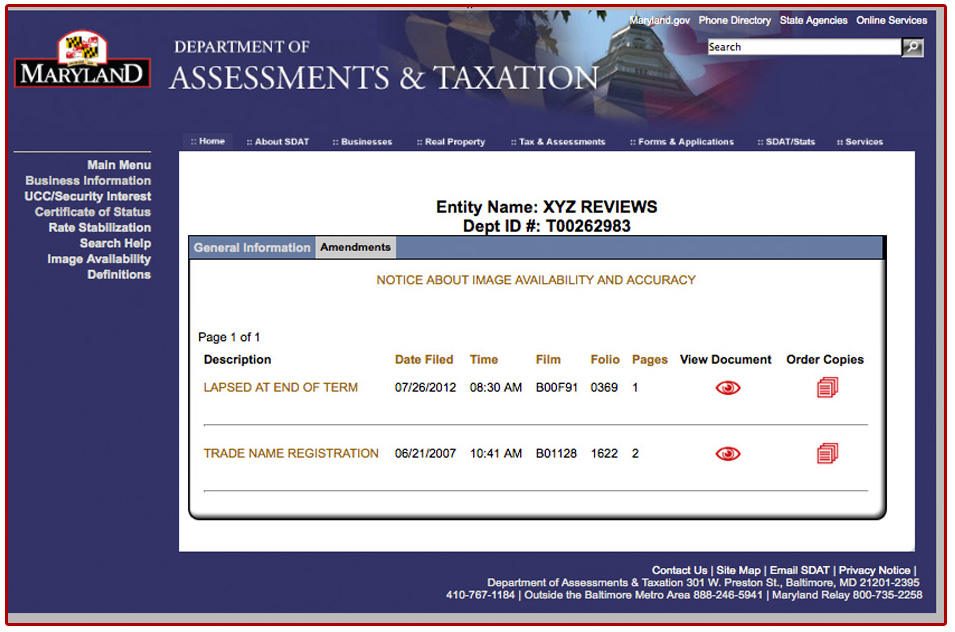Open the Home navigation item
The image size is (955, 632).
click(208, 141)
